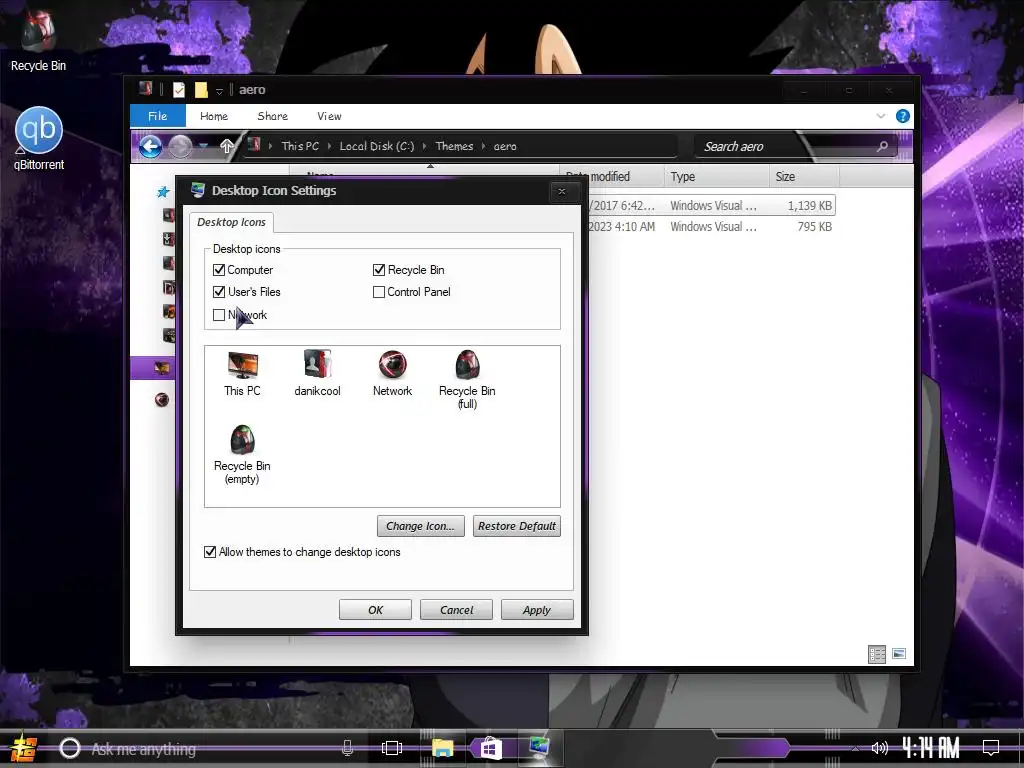Screen dimensions: 1024x768
Task: Uncheck the Computer checkbox
Action: tap(219, 270)
